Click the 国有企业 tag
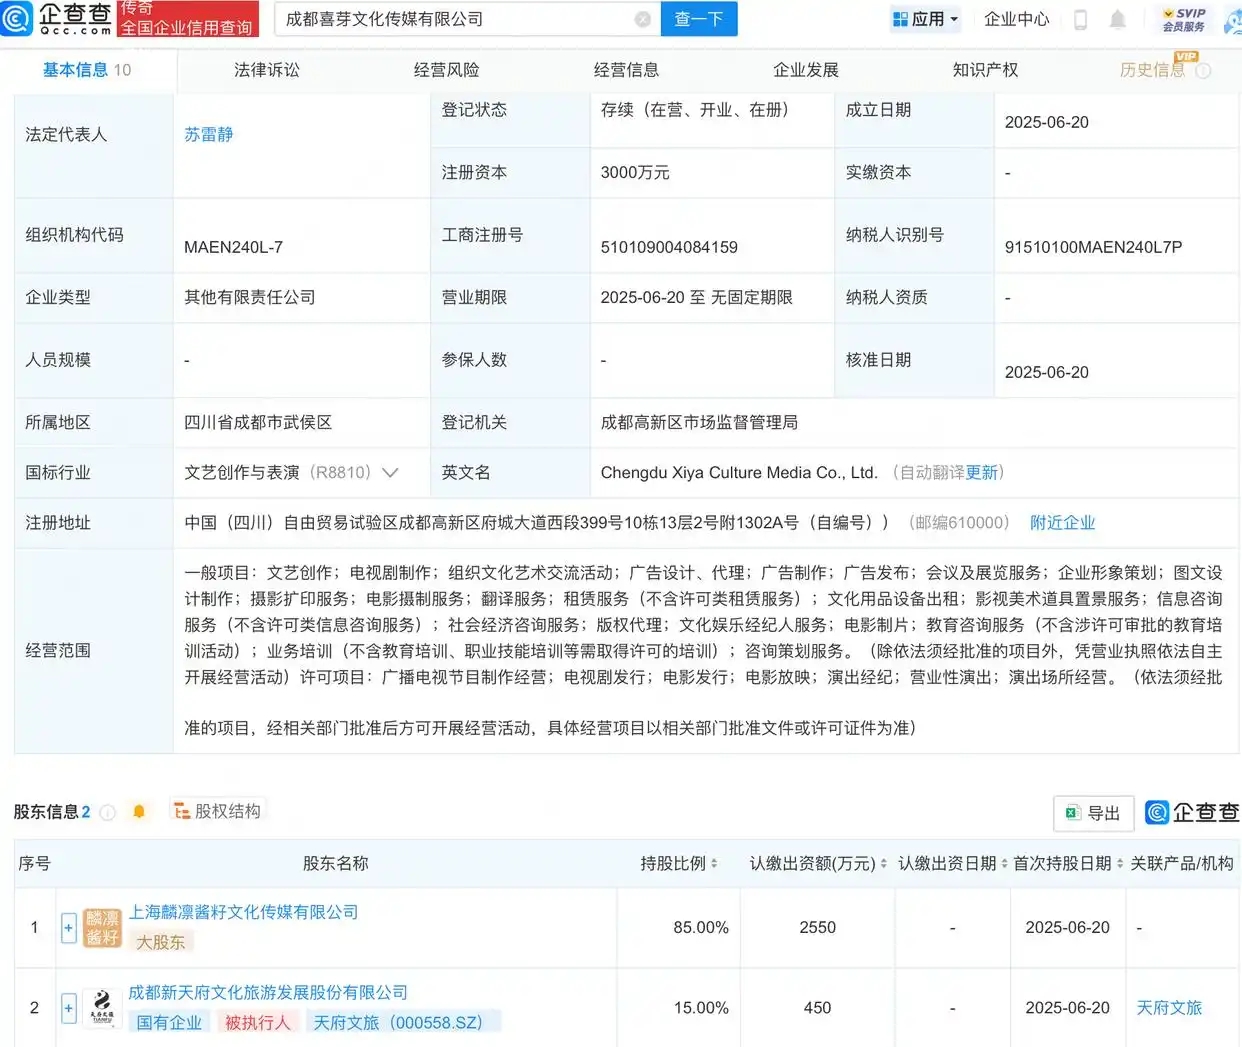1242x1047 pixels. [x=169, y=1022]
